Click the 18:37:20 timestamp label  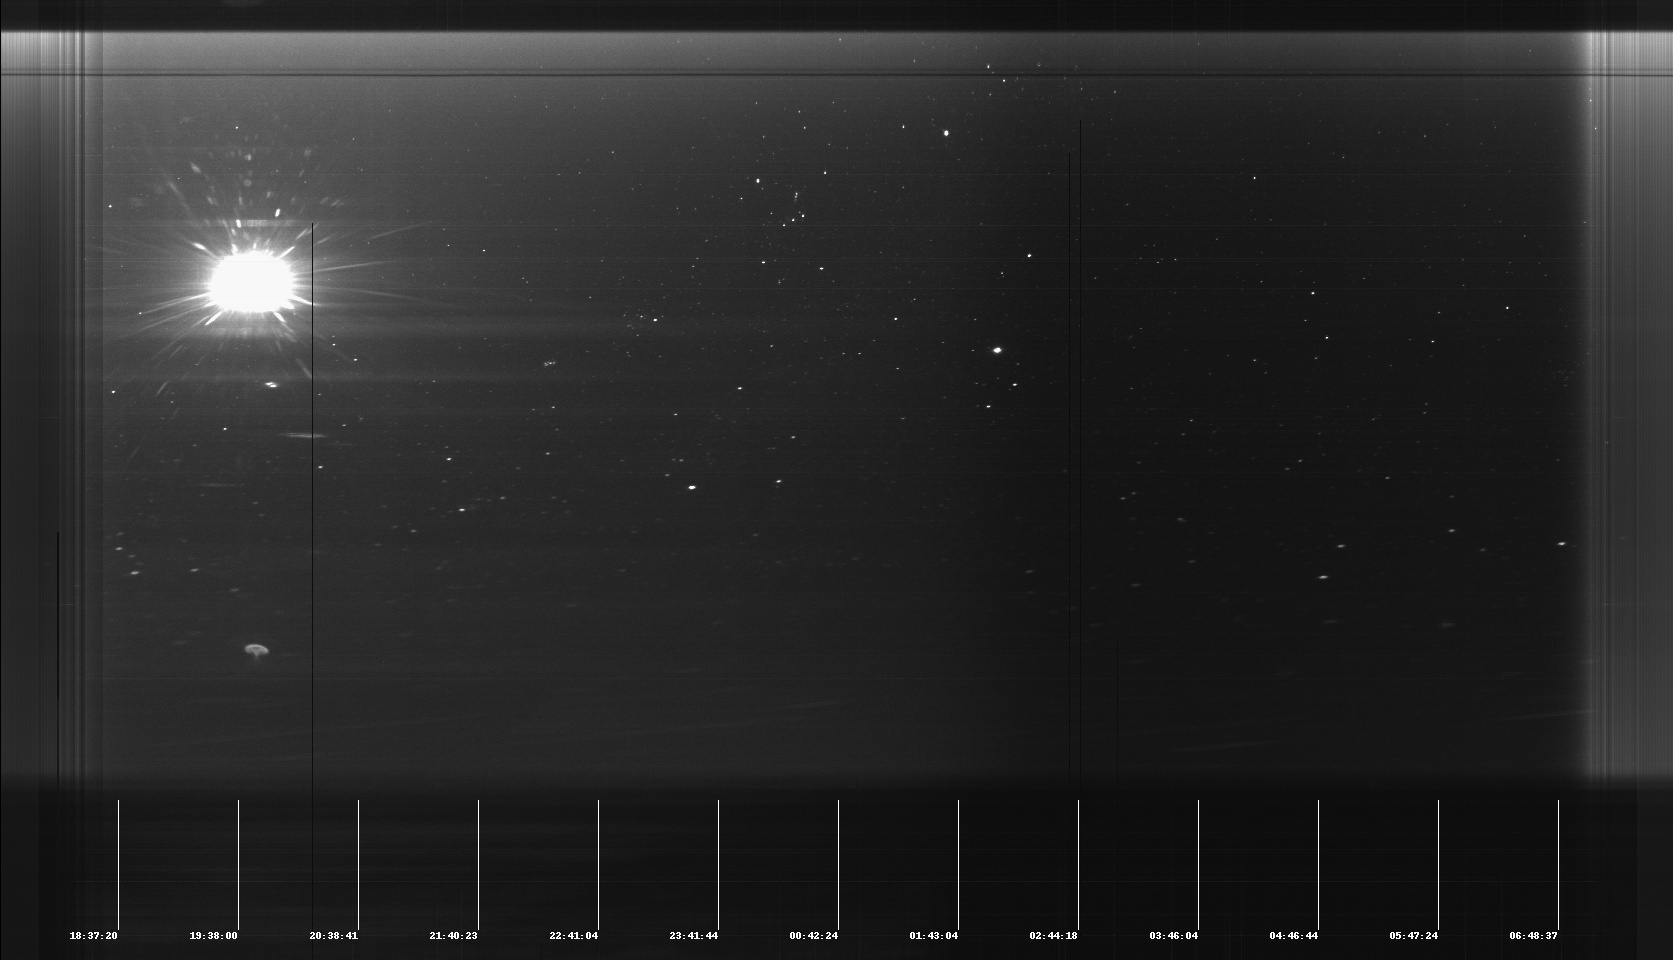[x=93, y=936]
